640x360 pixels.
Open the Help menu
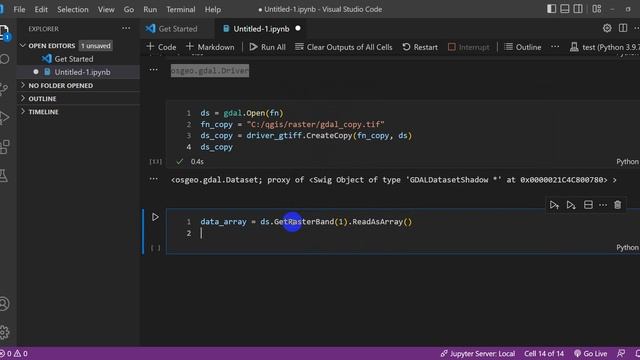pyautogui.click(x=213, y=9)
